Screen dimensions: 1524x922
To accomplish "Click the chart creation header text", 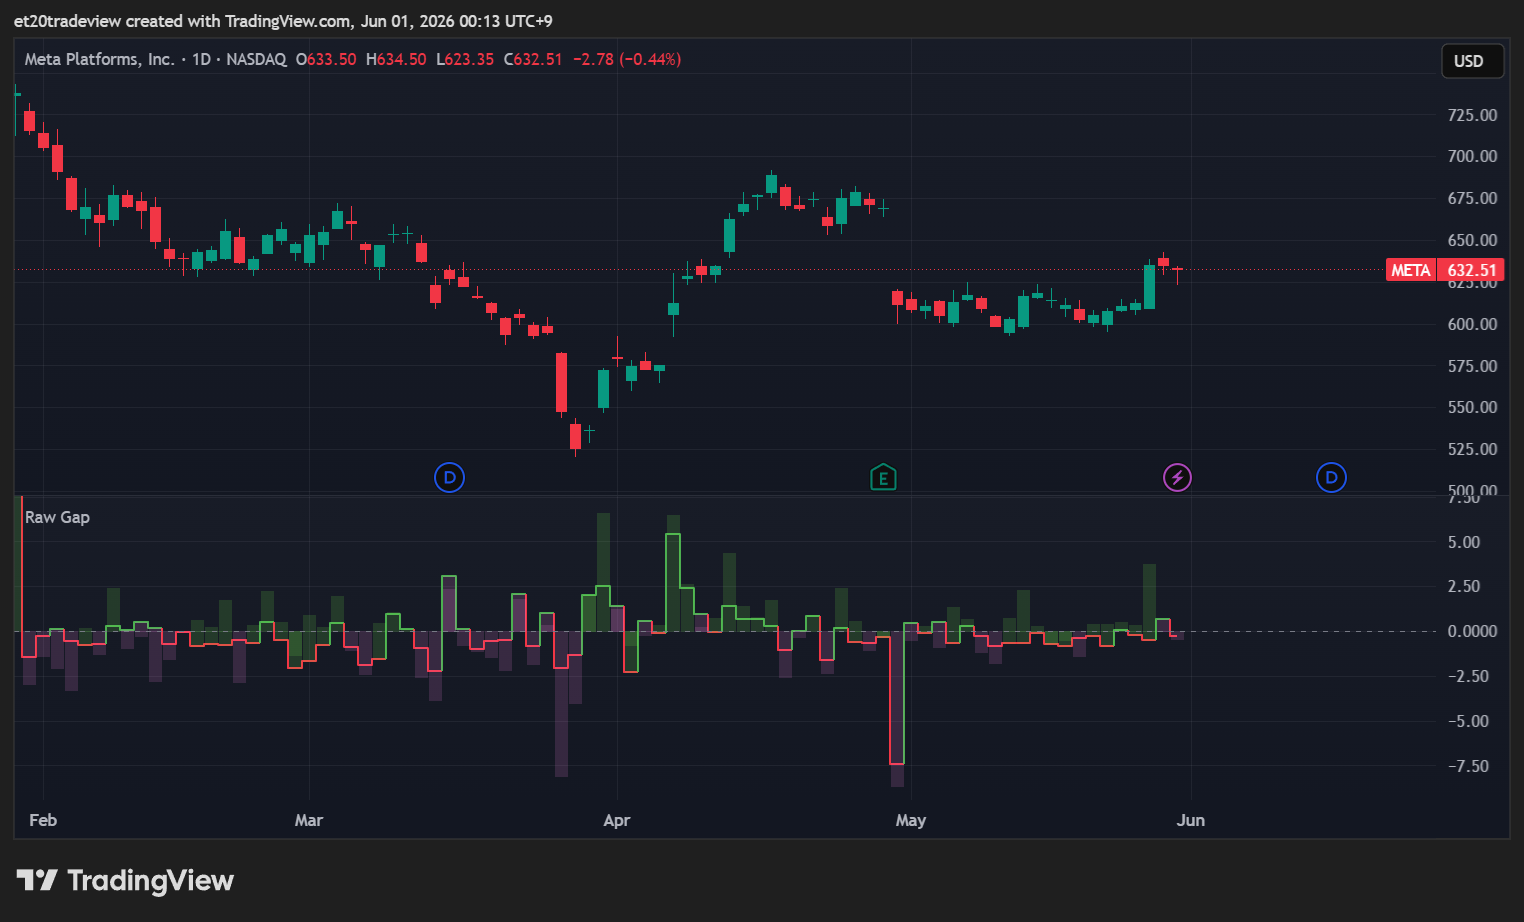I will pyautogui.click(x=283, y=21).
